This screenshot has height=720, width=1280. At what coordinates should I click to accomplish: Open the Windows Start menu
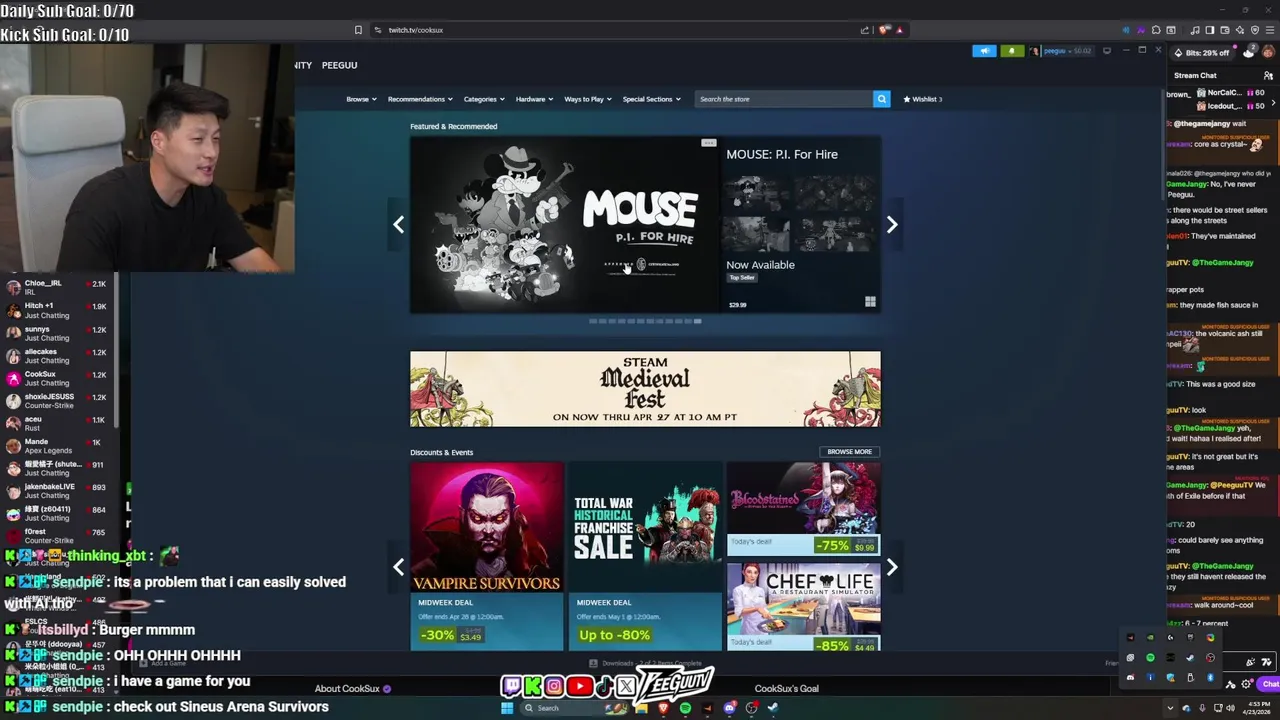click(x=507, y=708)
